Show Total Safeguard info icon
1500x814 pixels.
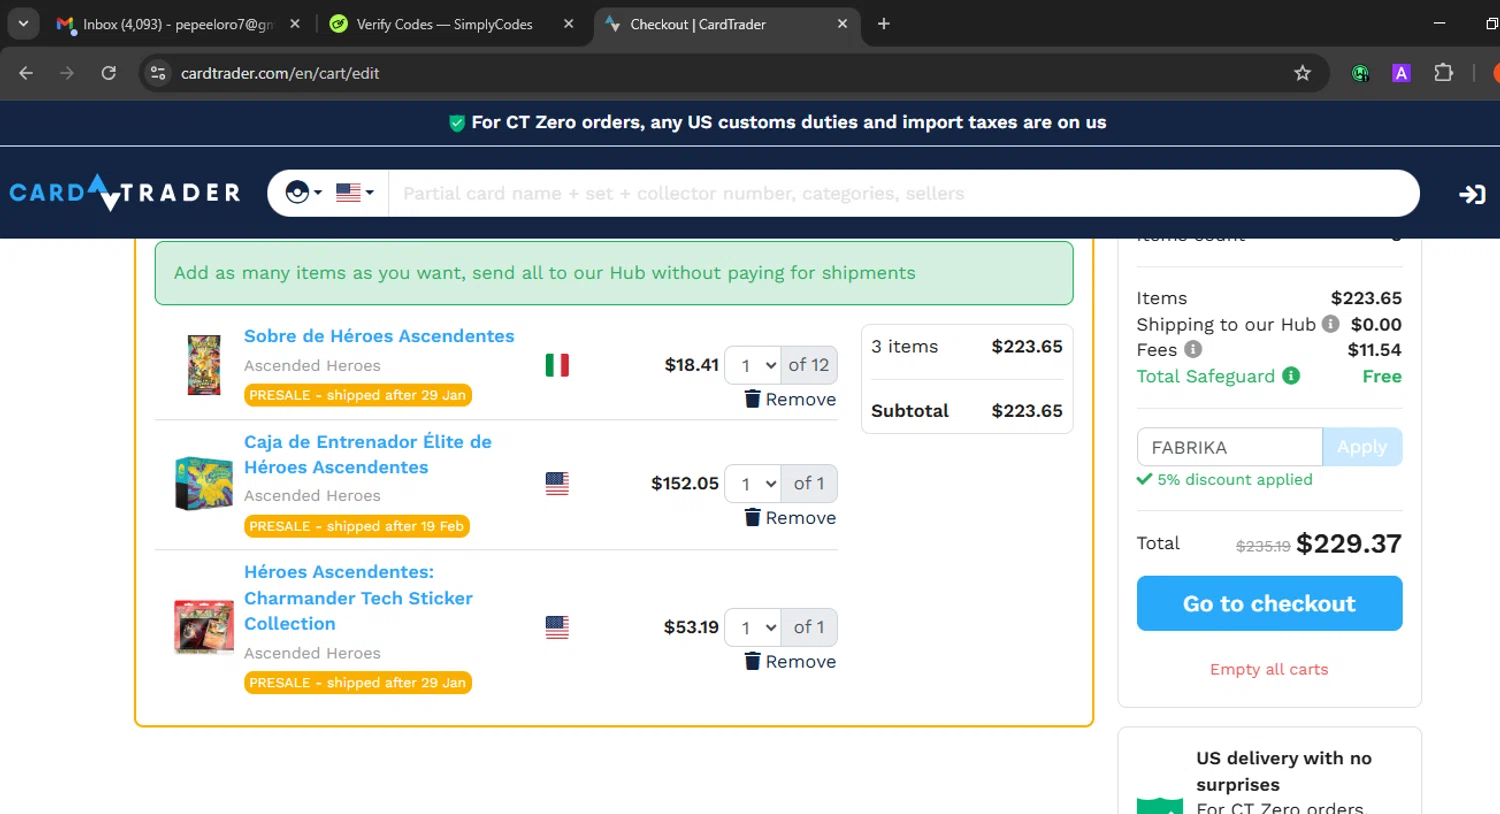1291,375
